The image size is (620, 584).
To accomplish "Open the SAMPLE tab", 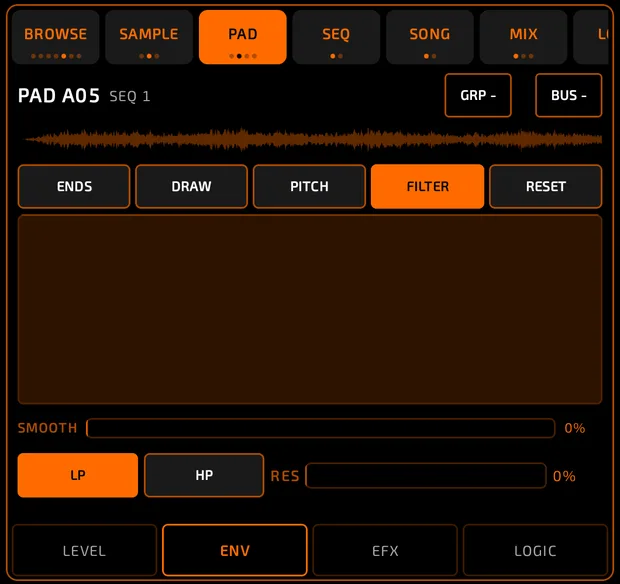I will pyautogui.click(x=149, y=37).
